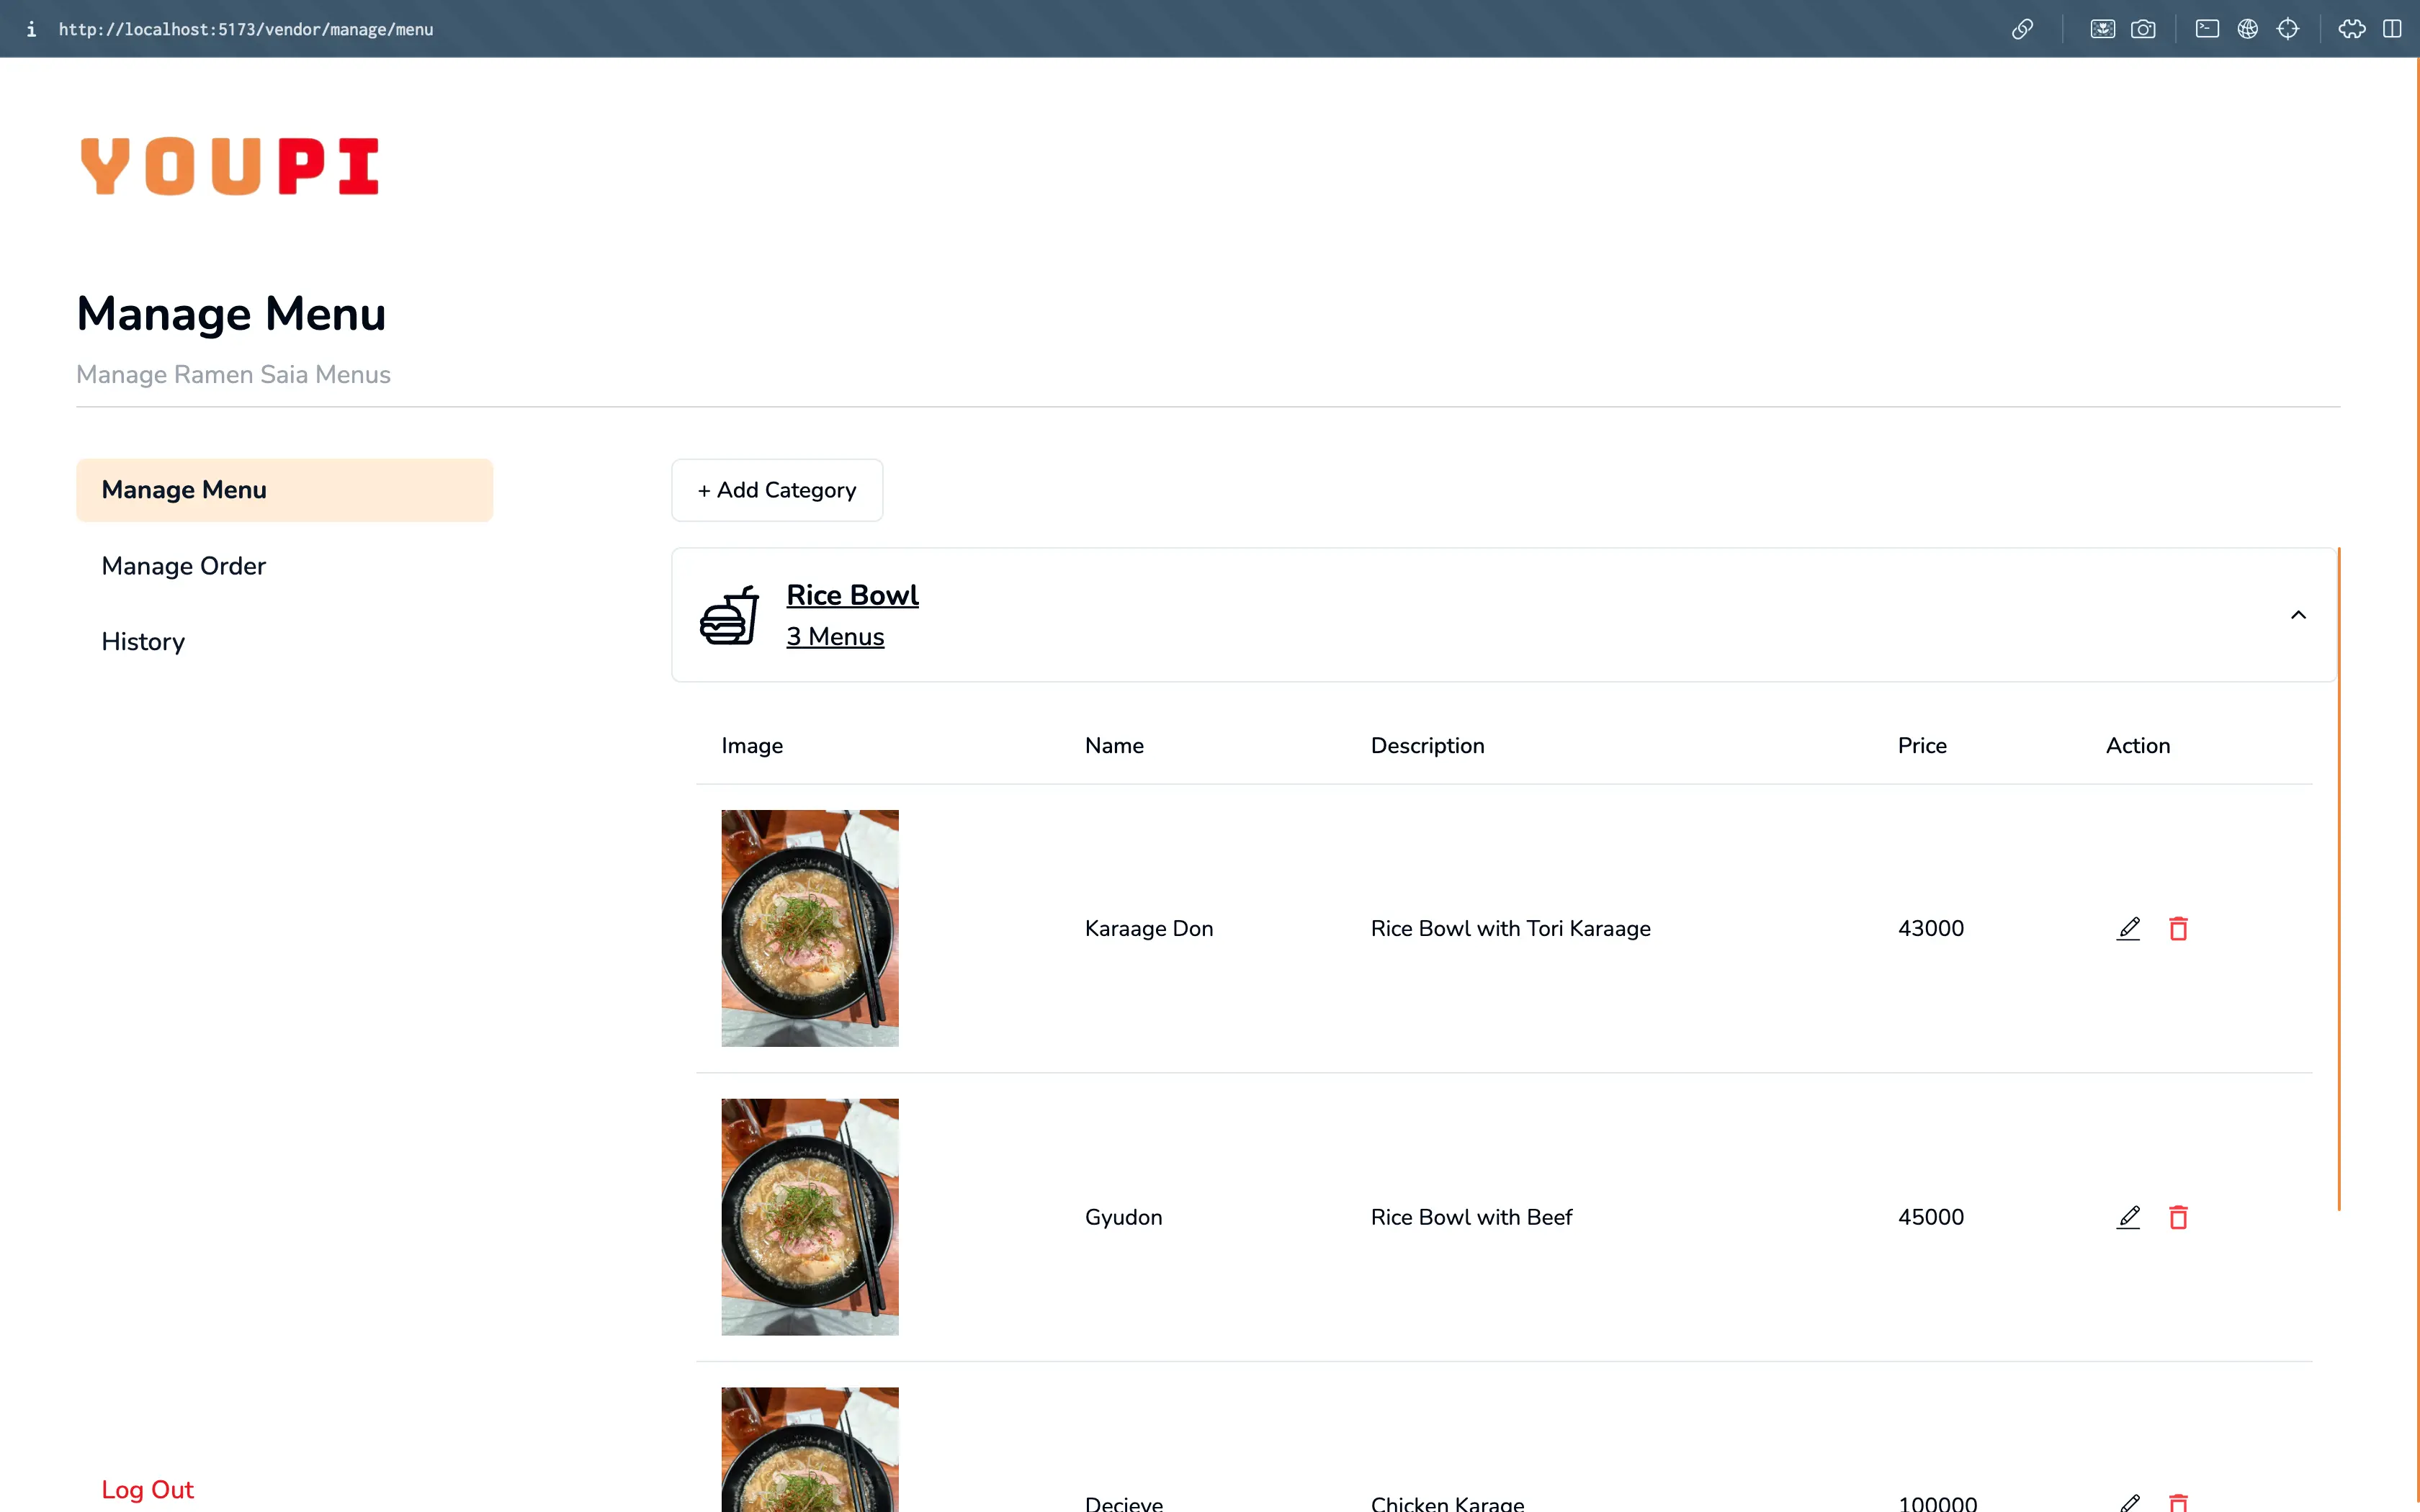Click the Add Category button
The width and height of the screenshot is (2420, 1512).
pyautogui.click(x=777, y=490)
